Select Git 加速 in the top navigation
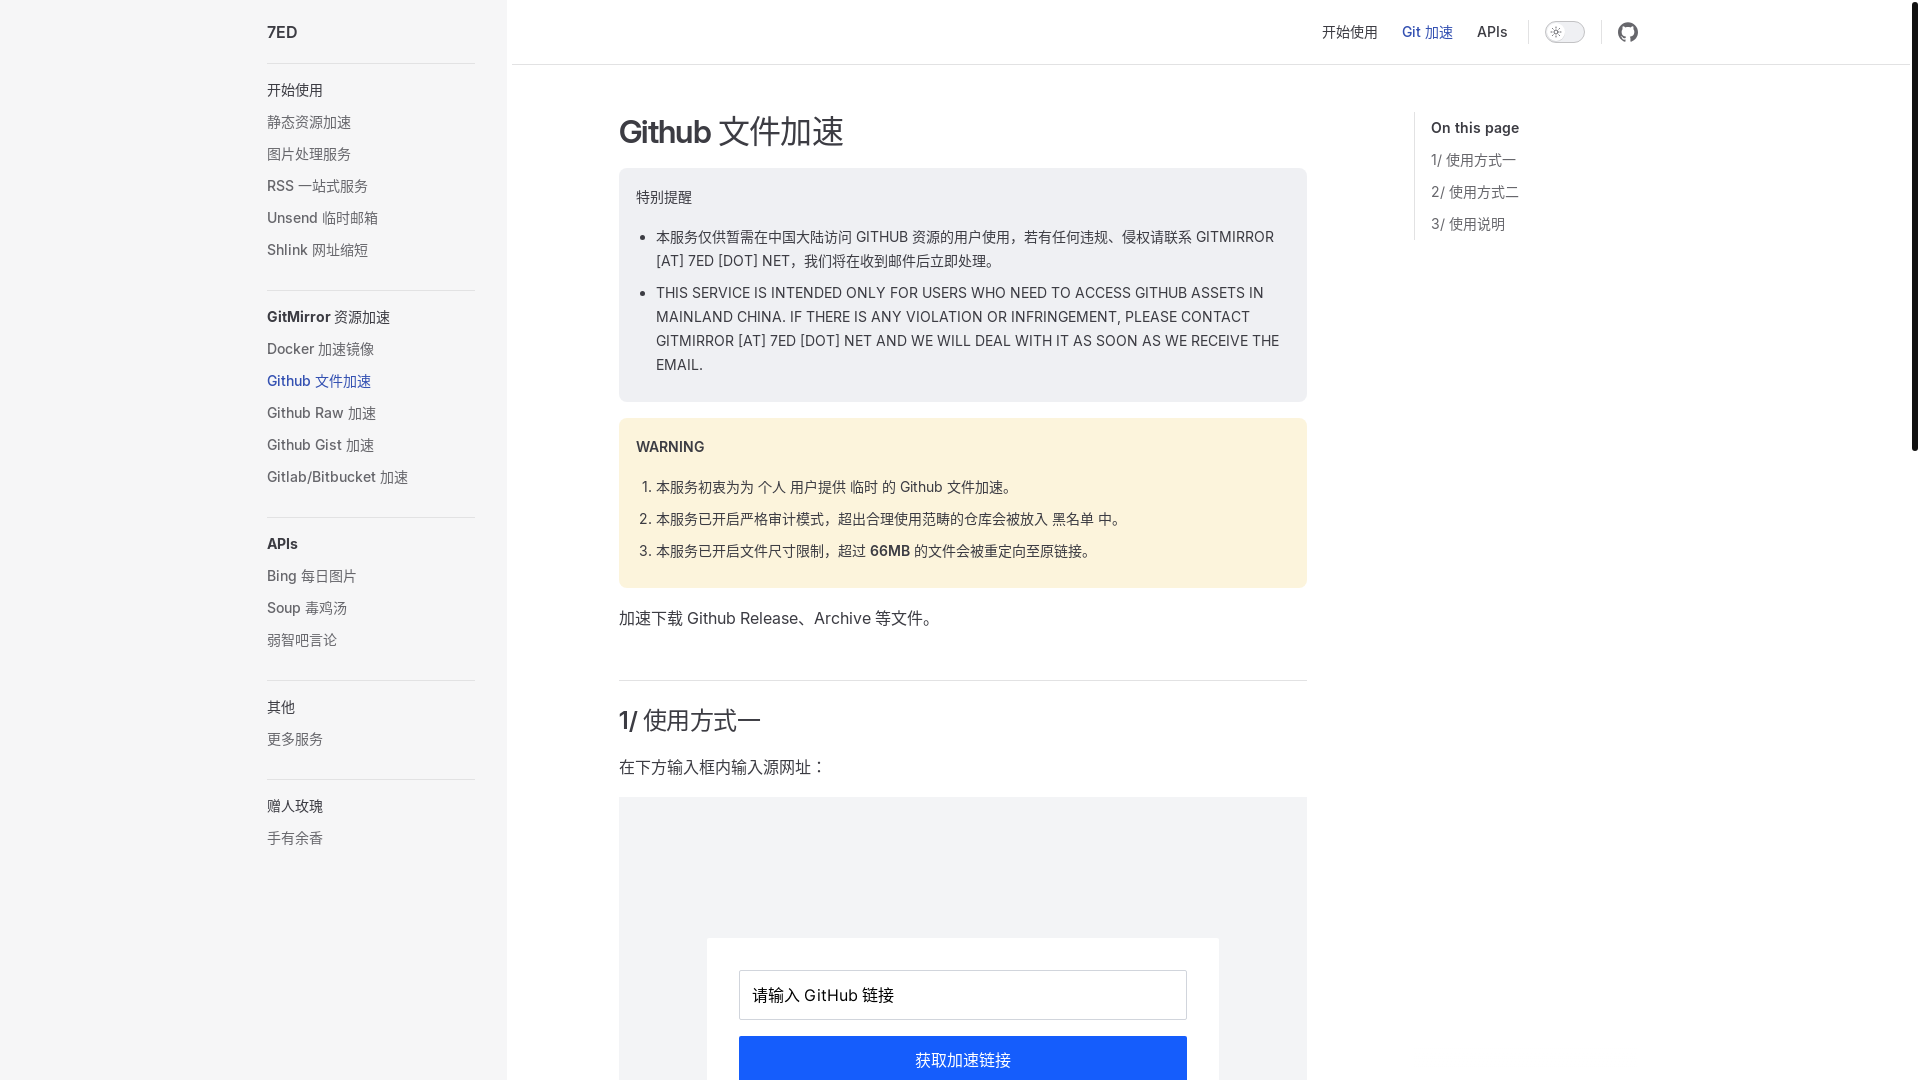 (1427, 32)
